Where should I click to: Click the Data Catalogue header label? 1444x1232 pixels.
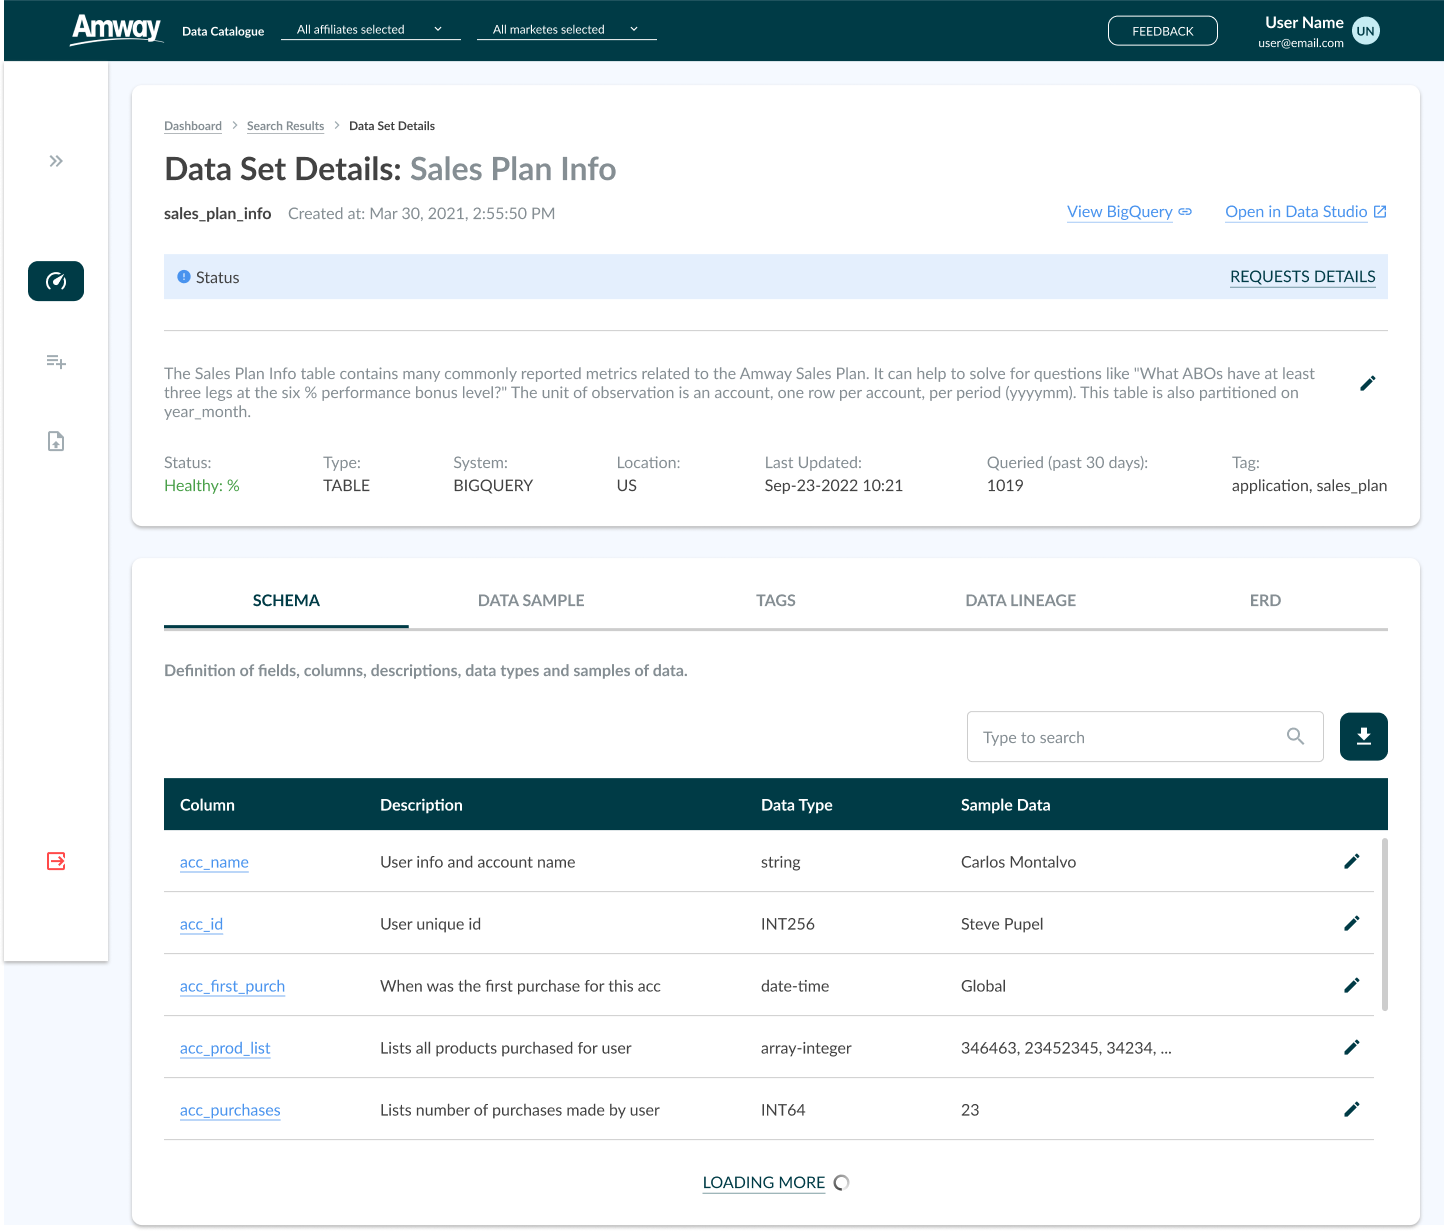[223, 31]
